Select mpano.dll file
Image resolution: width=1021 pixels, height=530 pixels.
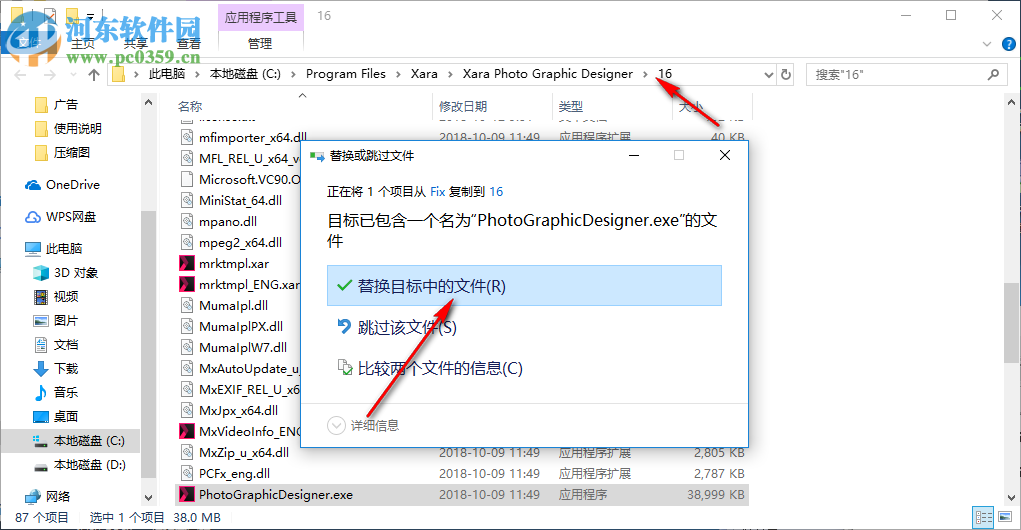pos(228,221)
